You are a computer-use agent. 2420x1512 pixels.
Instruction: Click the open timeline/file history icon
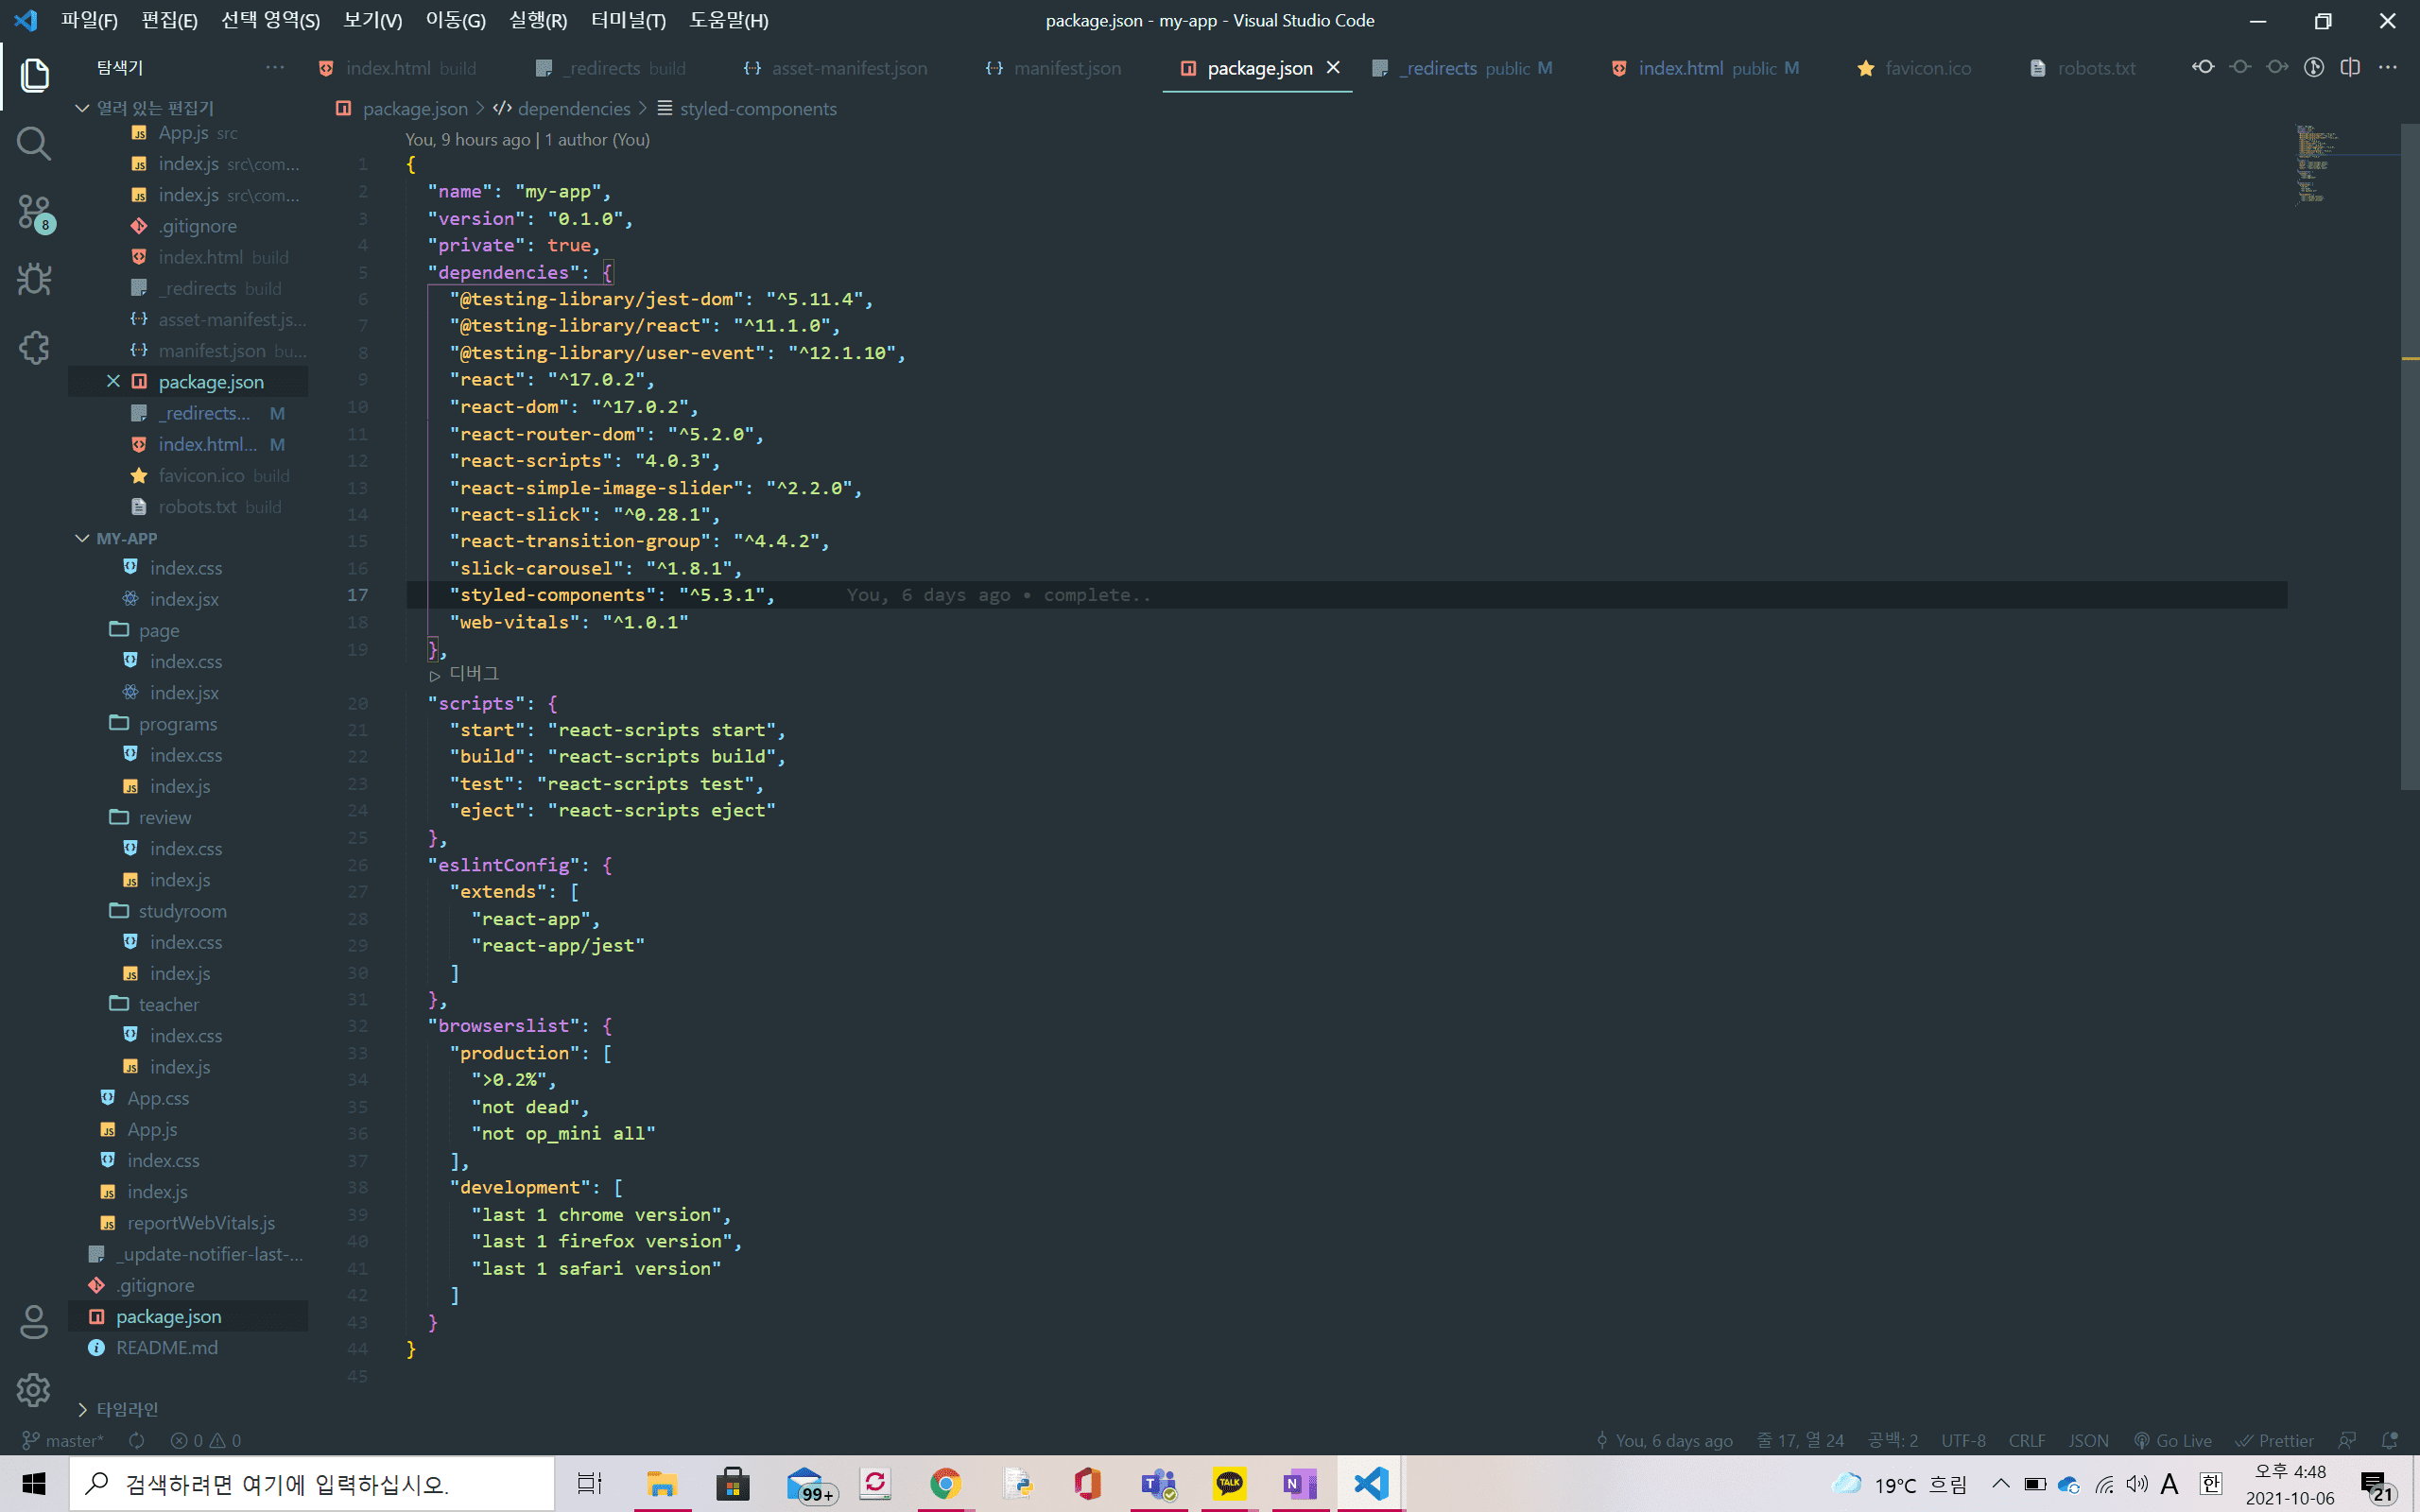(x=2313, y=67)
